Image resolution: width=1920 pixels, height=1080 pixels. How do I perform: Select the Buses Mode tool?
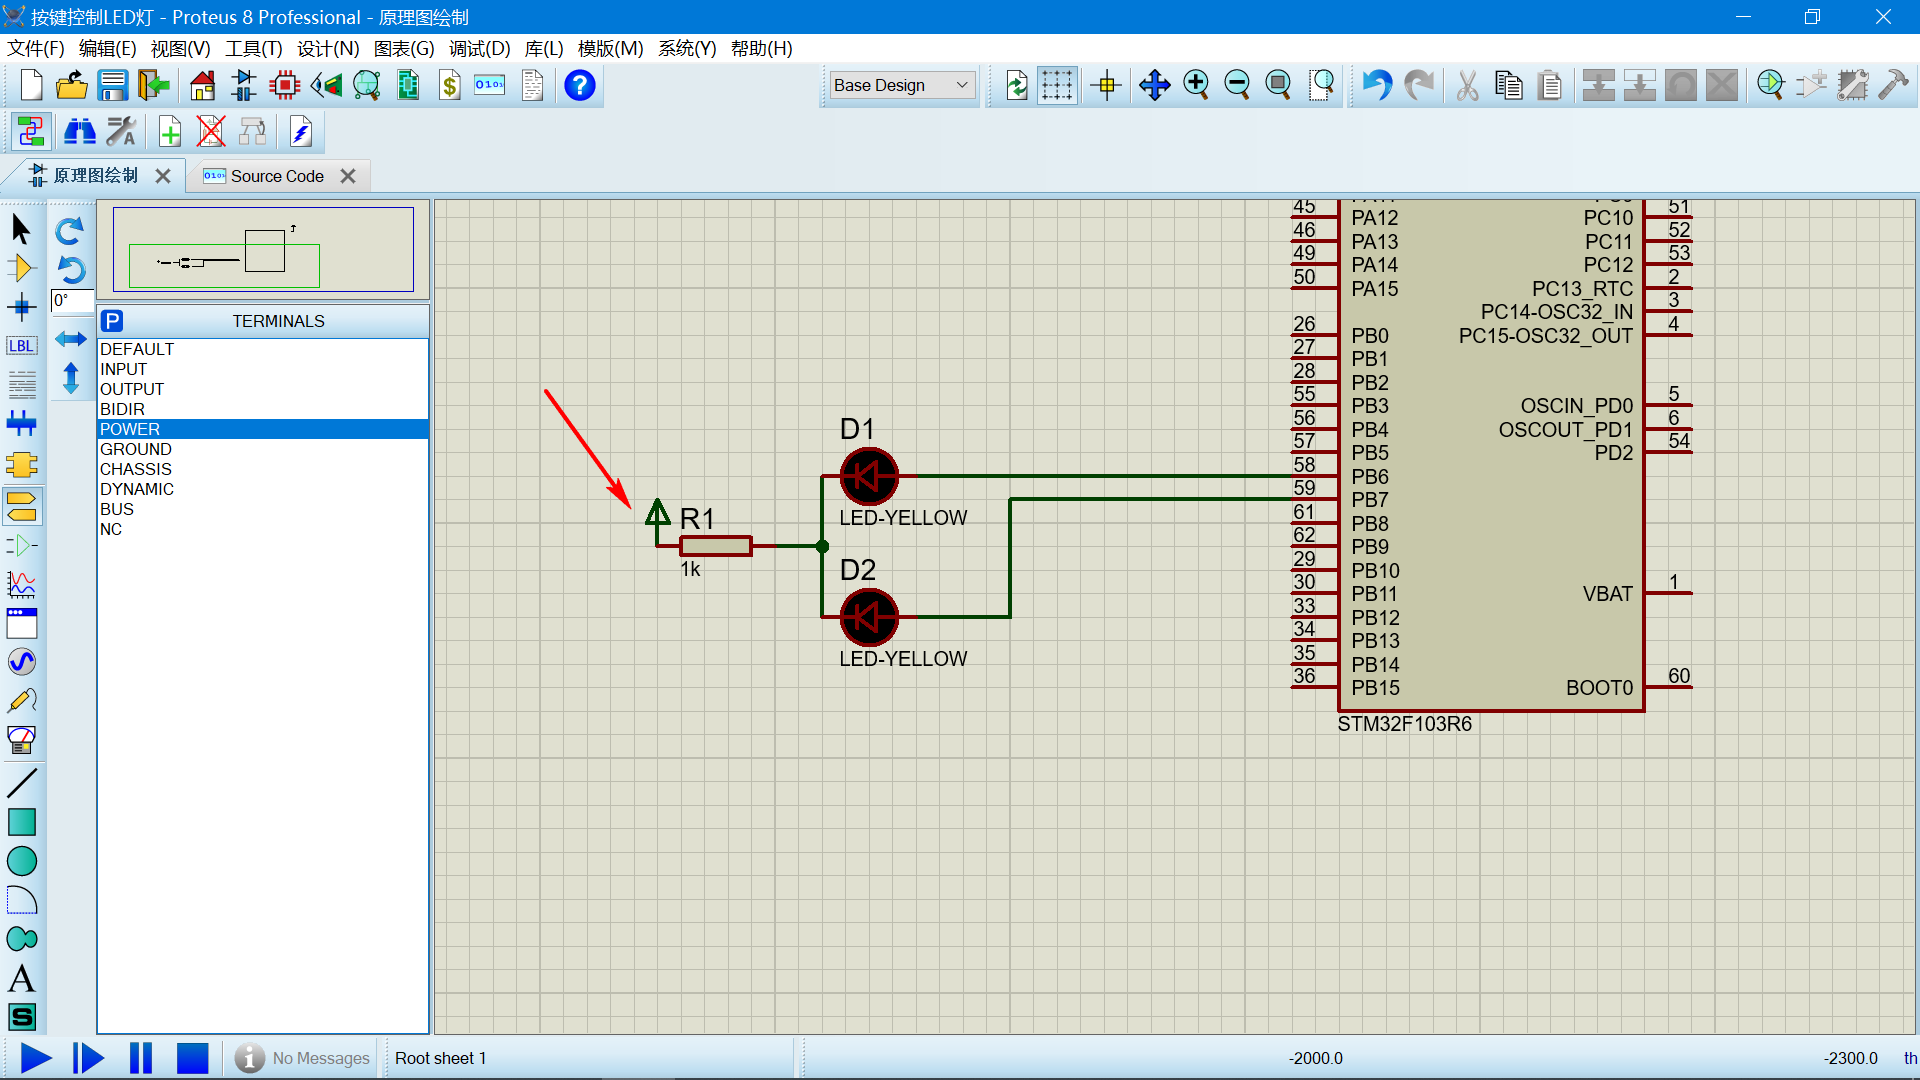[21, 424]
